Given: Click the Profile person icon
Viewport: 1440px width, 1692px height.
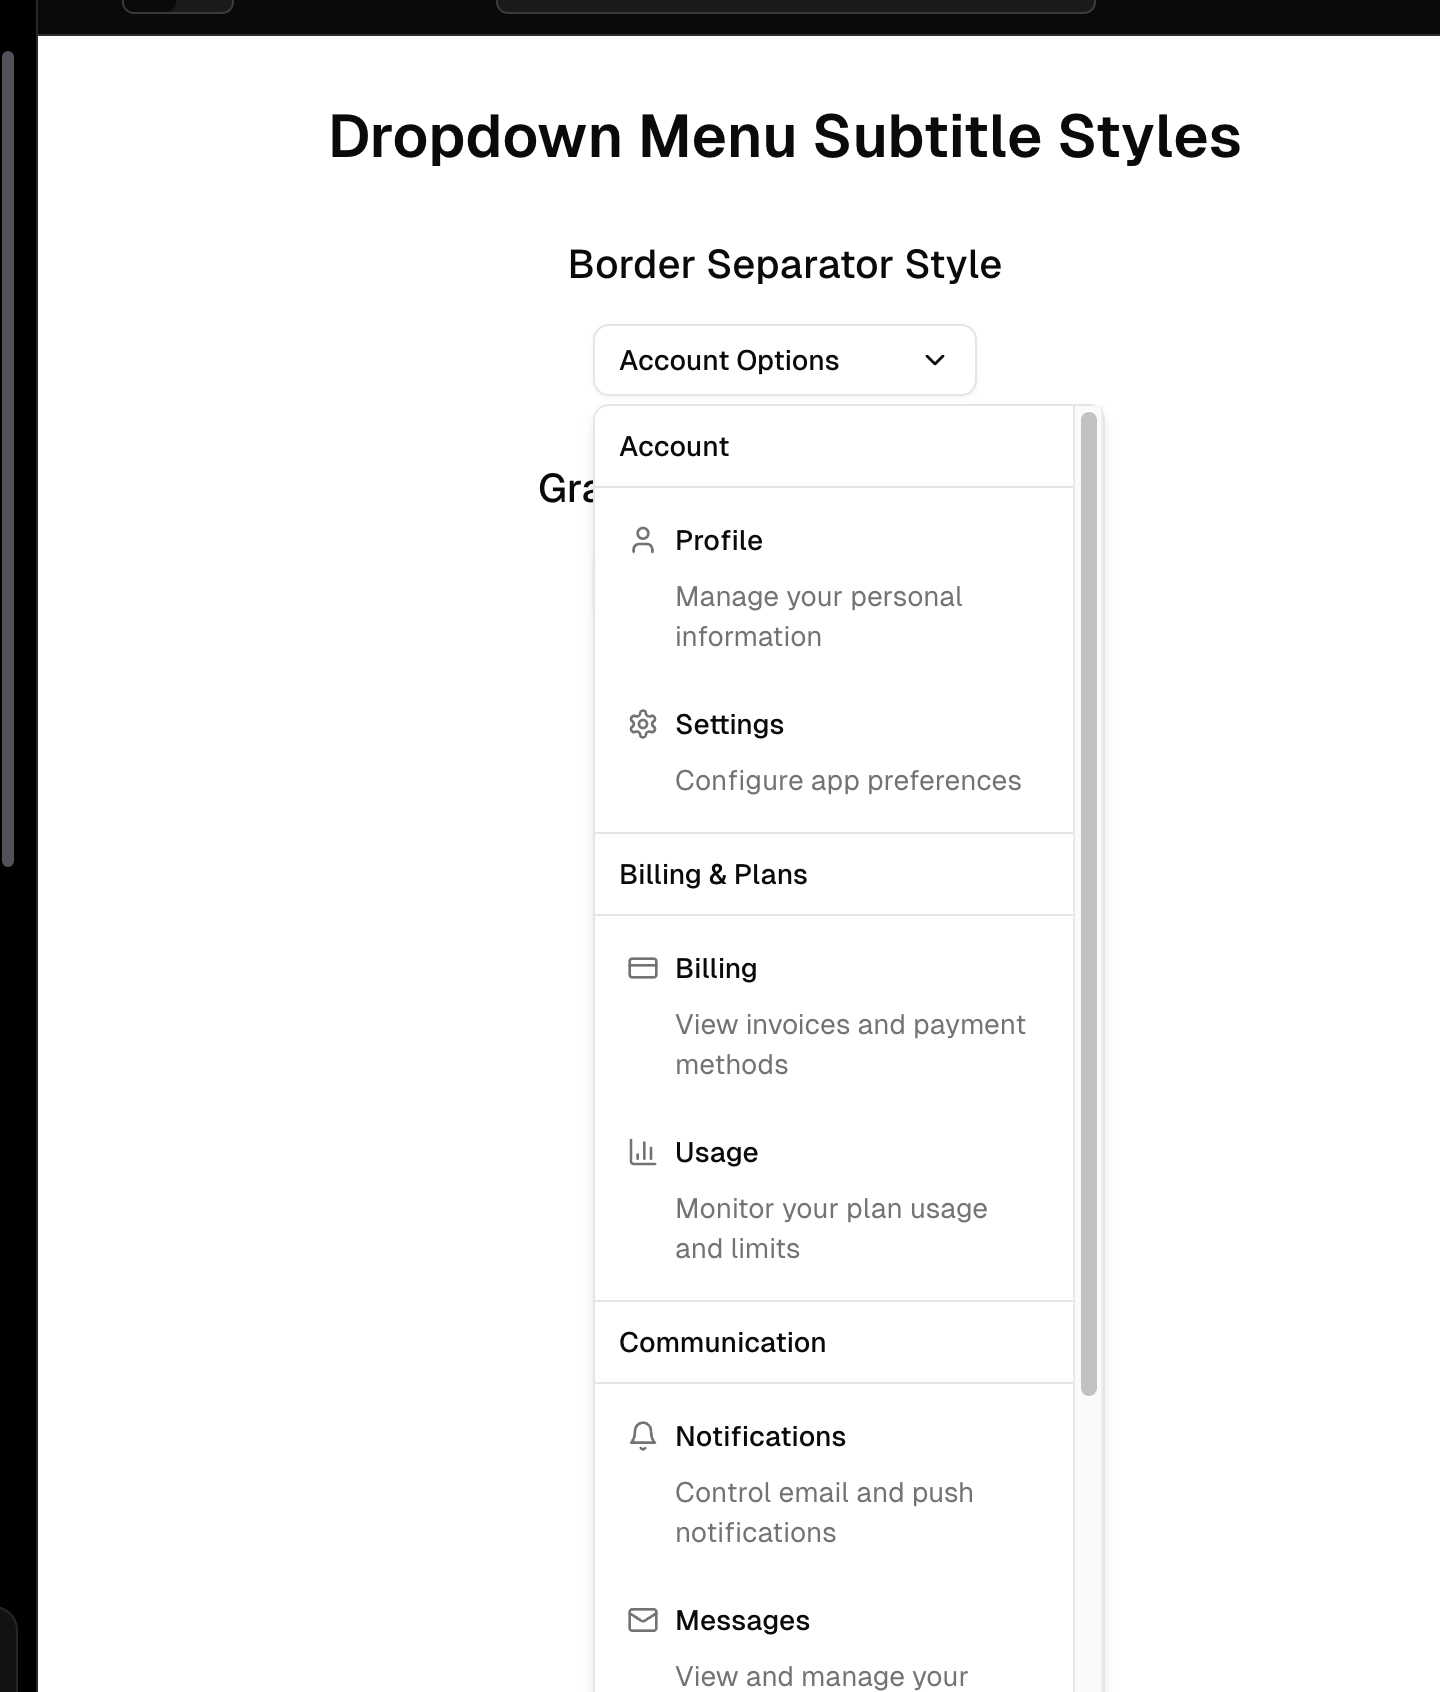Looking at the screenshot, I should click(x=642, y=540).
